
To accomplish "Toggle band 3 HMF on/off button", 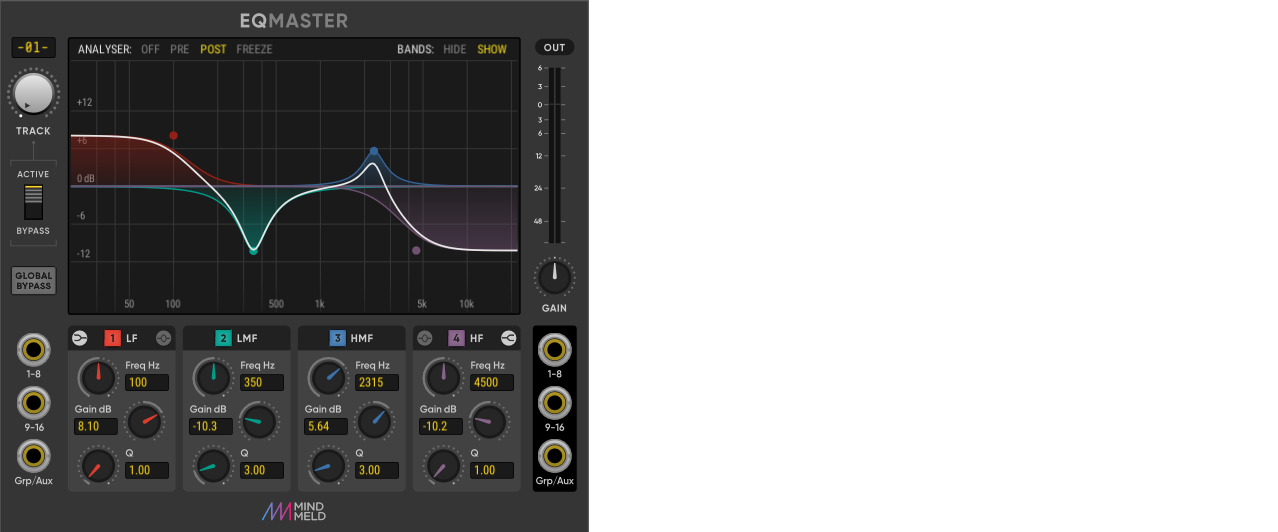I will tap(338, 338).
